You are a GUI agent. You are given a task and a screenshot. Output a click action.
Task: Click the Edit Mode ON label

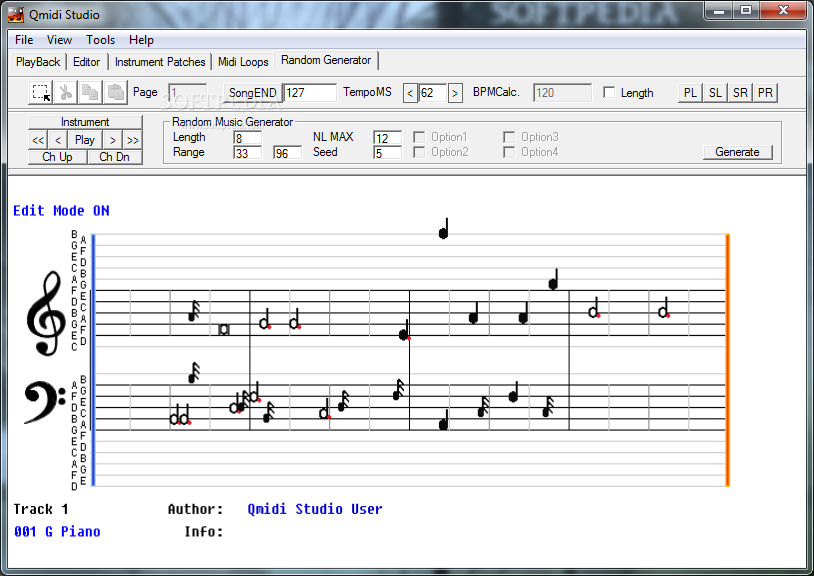click(x=61, y=211)
